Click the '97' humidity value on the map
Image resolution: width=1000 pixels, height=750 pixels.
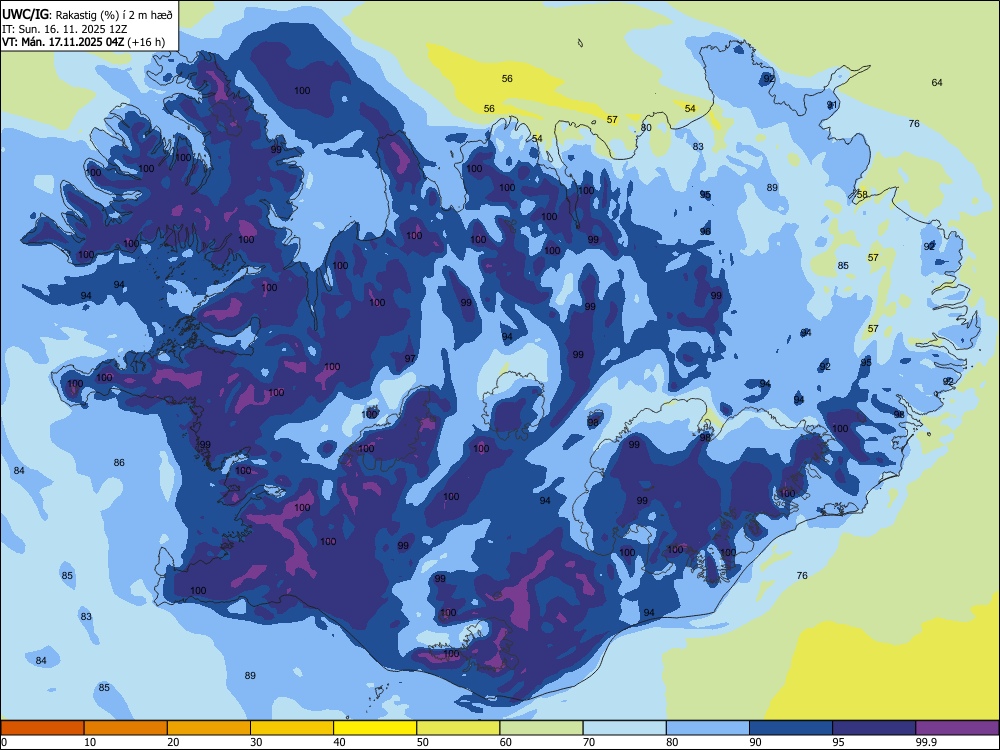coord(410,359)
